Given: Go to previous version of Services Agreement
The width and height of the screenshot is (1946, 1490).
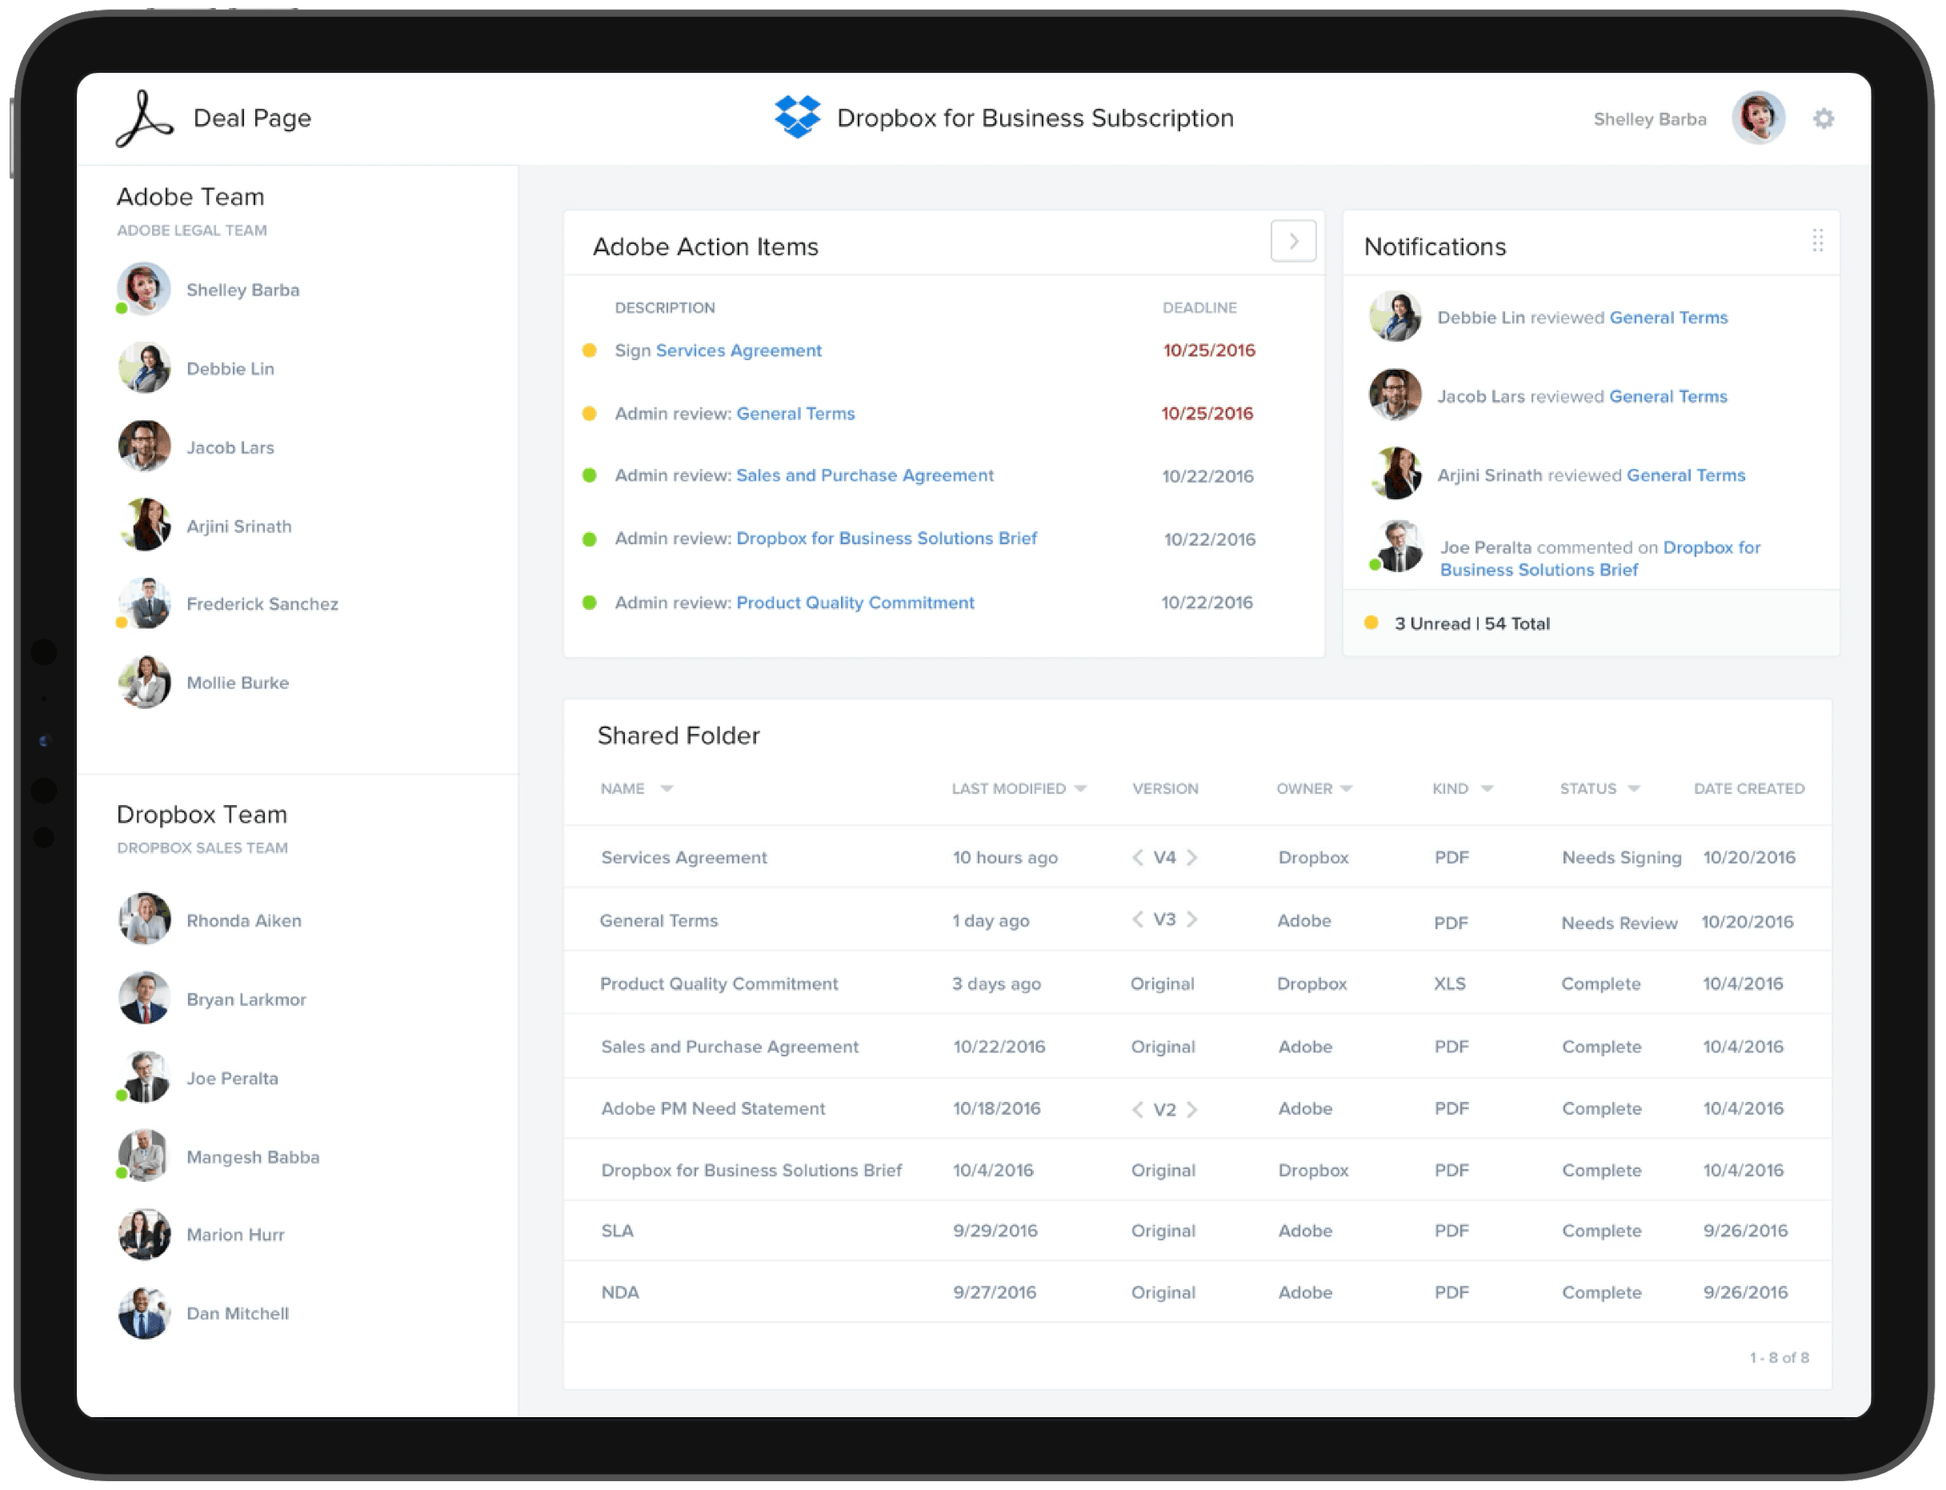Looking at the screenshot, I should click(x=1137, y=857).
